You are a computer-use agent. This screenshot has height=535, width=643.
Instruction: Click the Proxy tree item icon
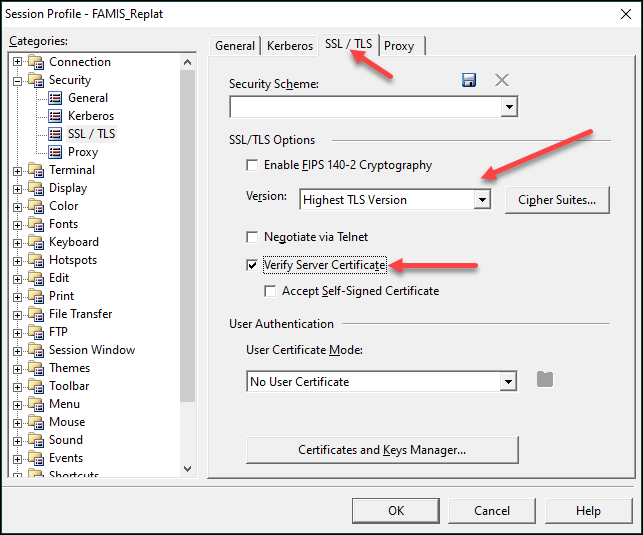(56, 152)
